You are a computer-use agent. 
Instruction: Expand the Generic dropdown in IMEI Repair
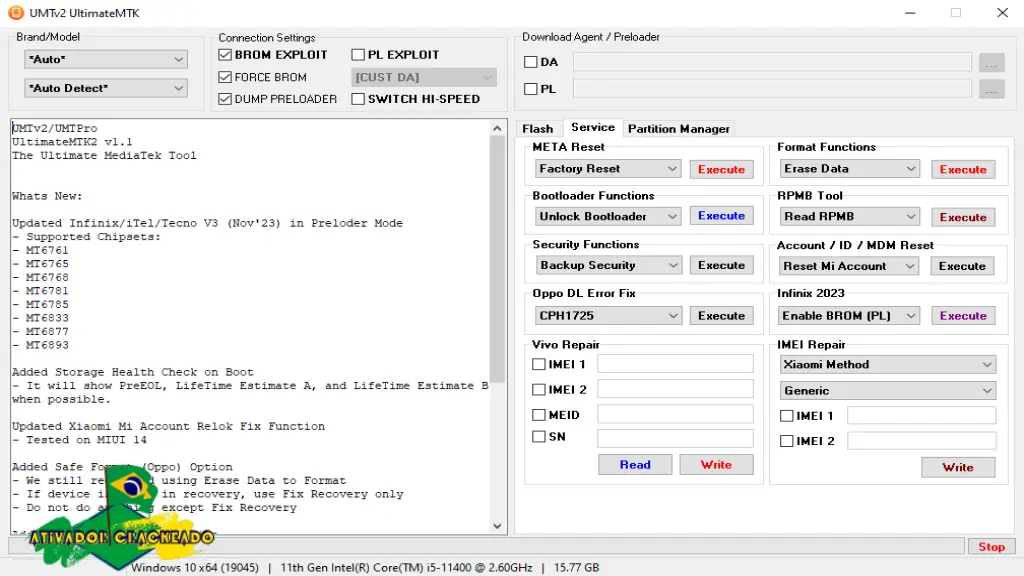(x=888, y=391)
